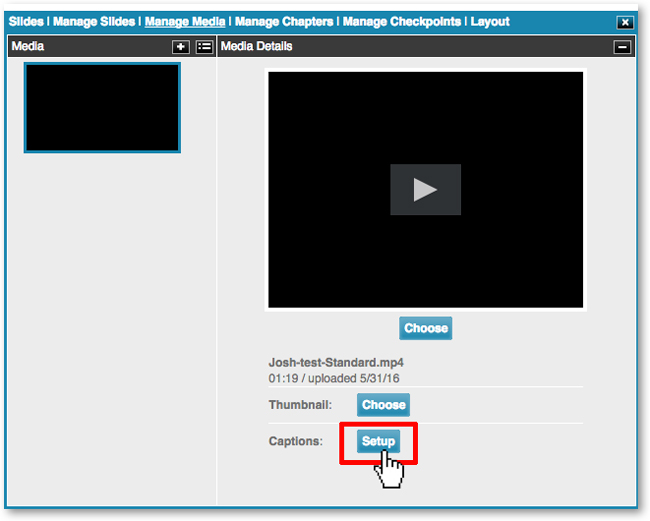Close the dialog with X button
The width and height of the screenshot is (650, 521).
coord(625,22)
